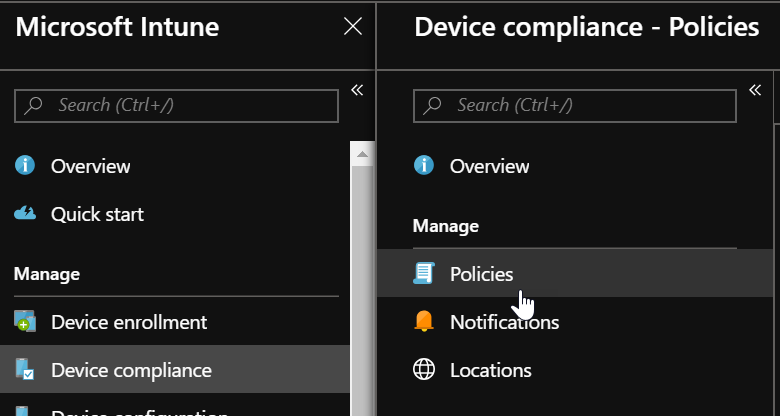Viewport: 780px width, 416px height.
Task: Click the Quick start cloud icon
Action: point(25,214)
